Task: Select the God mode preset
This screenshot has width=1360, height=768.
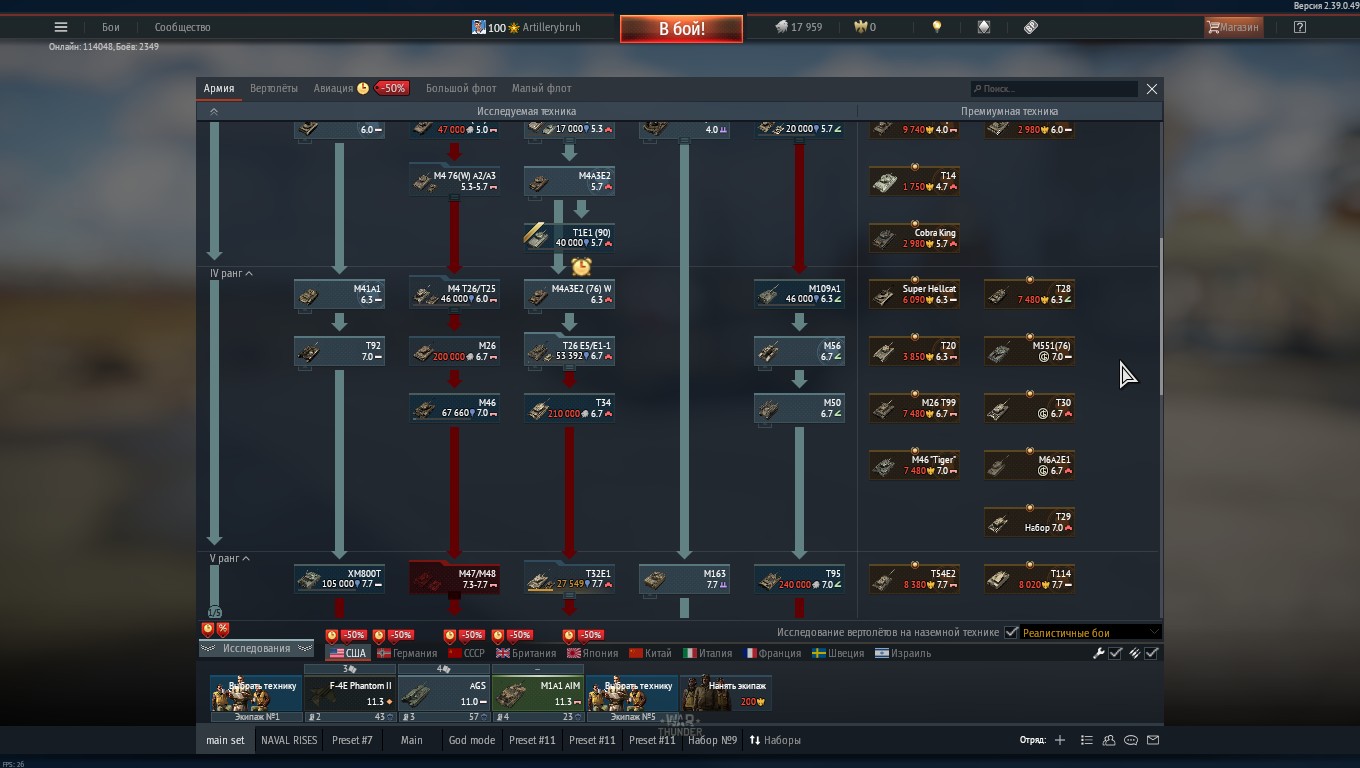Action: click(472, 740)
